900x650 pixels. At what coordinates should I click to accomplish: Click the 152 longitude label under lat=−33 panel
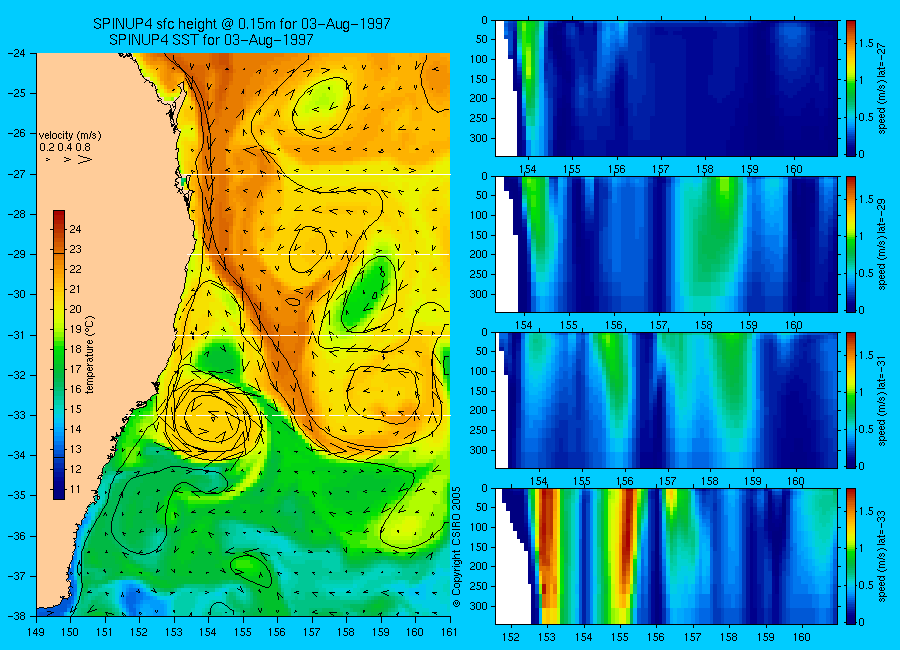pos(510,637)
